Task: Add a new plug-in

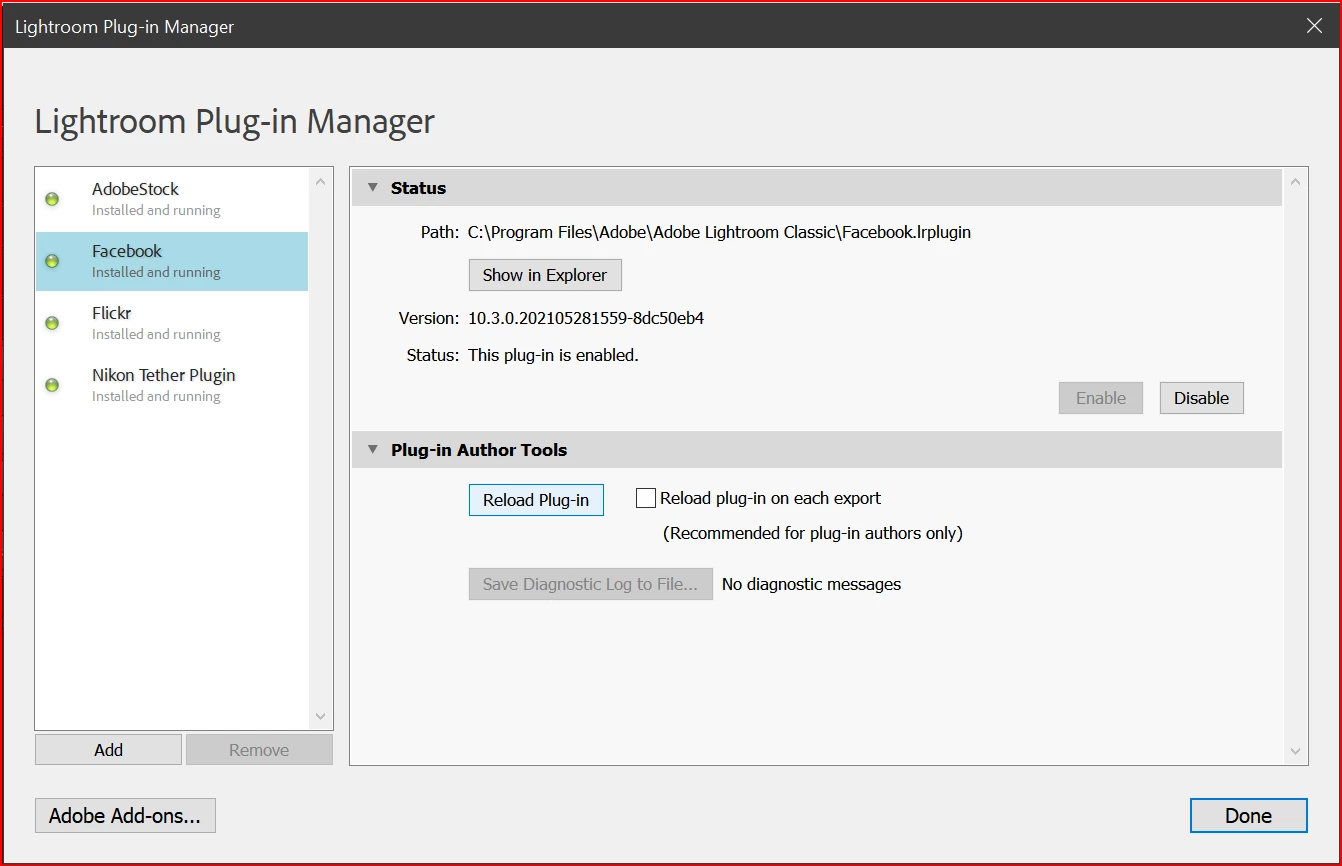Action: coord(108,750)
